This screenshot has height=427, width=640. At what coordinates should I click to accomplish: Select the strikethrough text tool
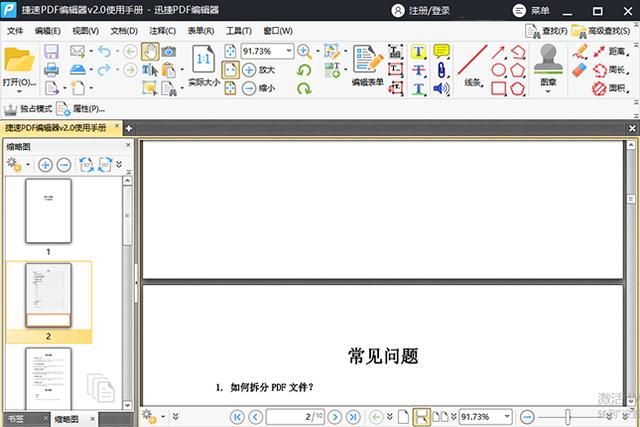418,70
